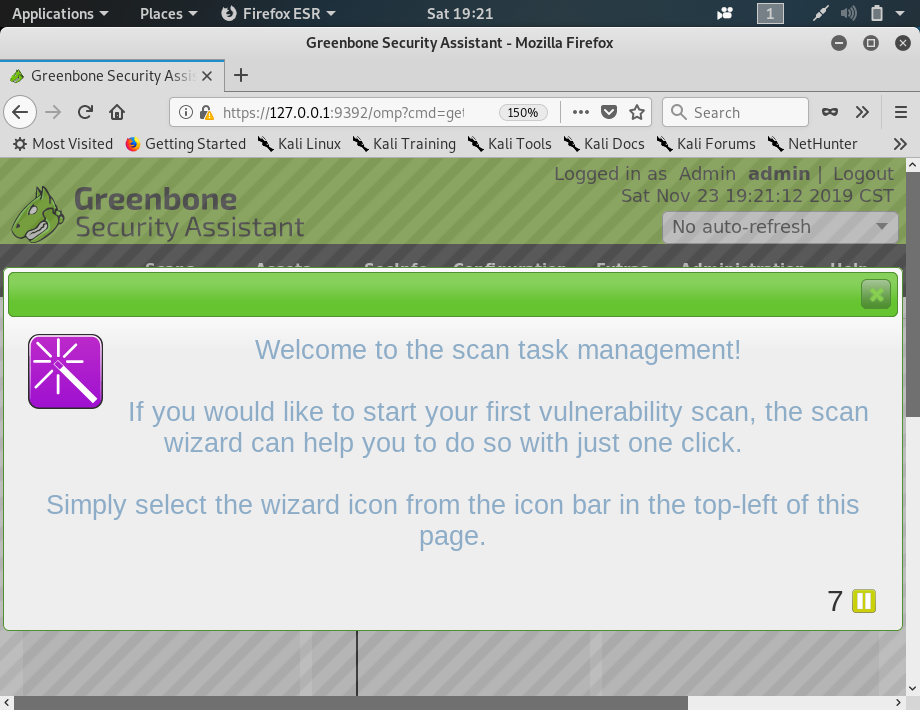This screenshot has height=710, width=920.
Task: Click the private browsing mask icon
Action: (830, 111)
